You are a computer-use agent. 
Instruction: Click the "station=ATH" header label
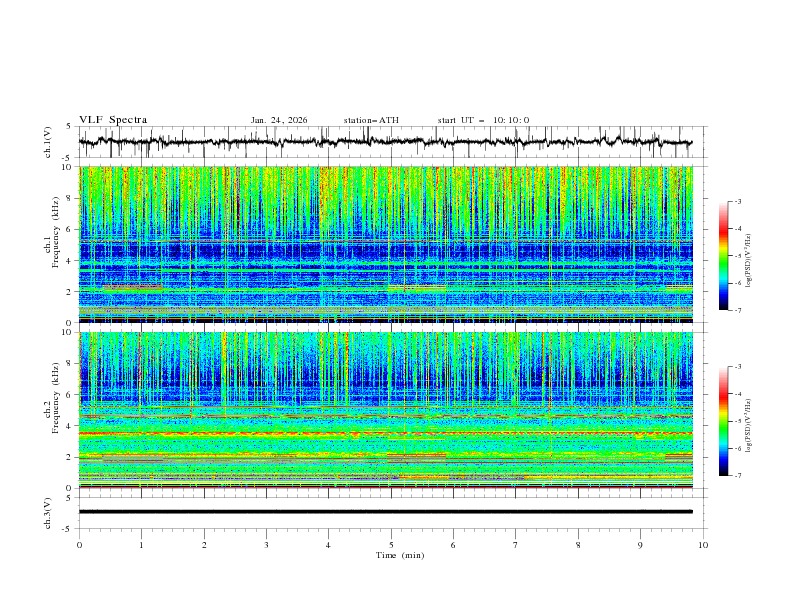[371, 120]
